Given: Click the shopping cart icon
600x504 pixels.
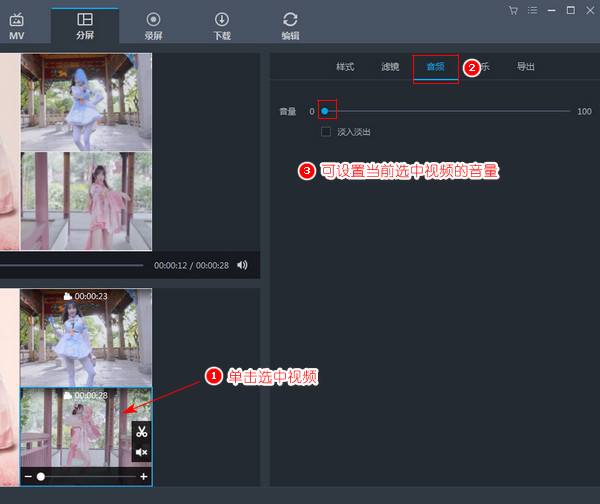Looking at the screenshot, I should [513, 11].
